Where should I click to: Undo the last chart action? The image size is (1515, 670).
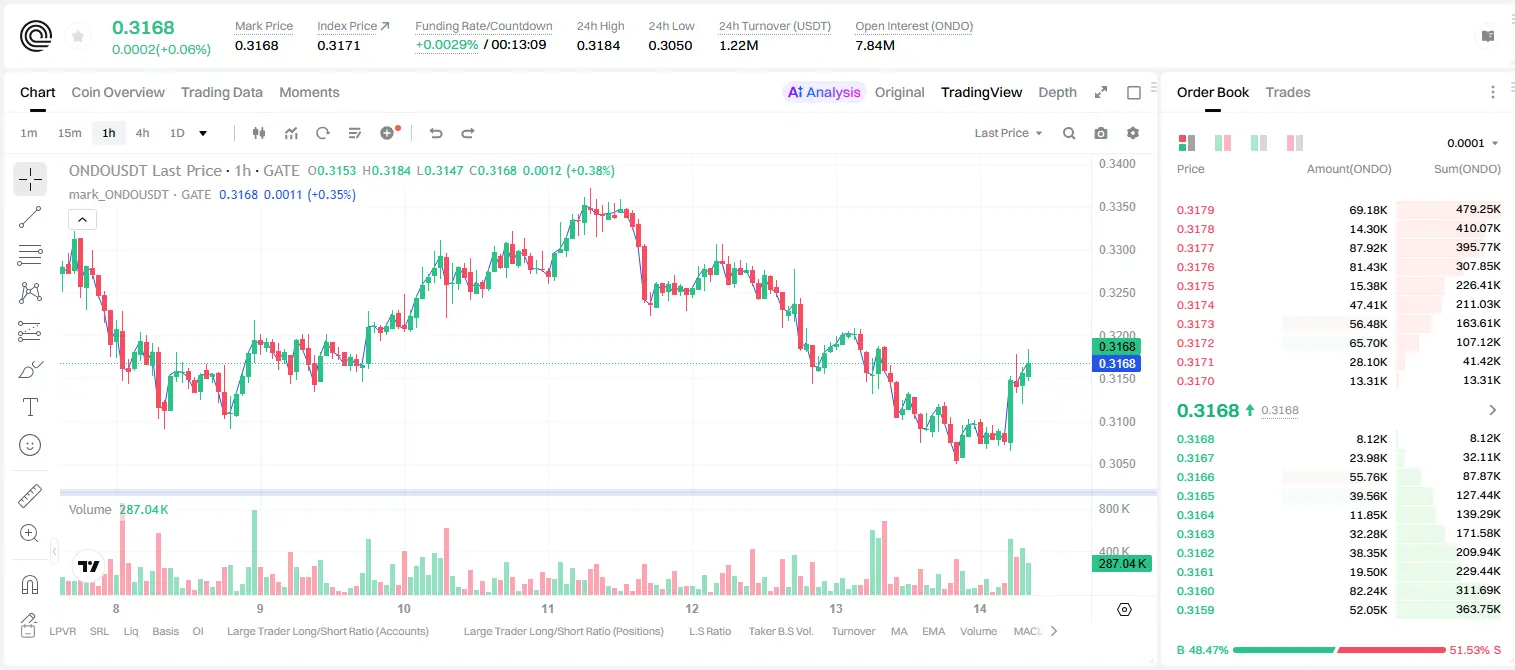coord(436,133)
